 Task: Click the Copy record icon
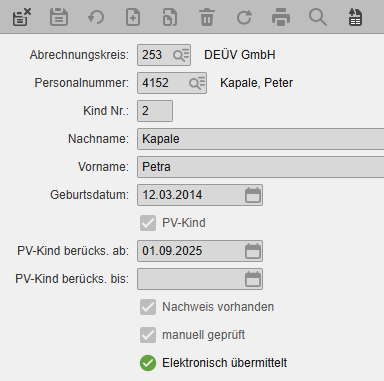[170, 17]
